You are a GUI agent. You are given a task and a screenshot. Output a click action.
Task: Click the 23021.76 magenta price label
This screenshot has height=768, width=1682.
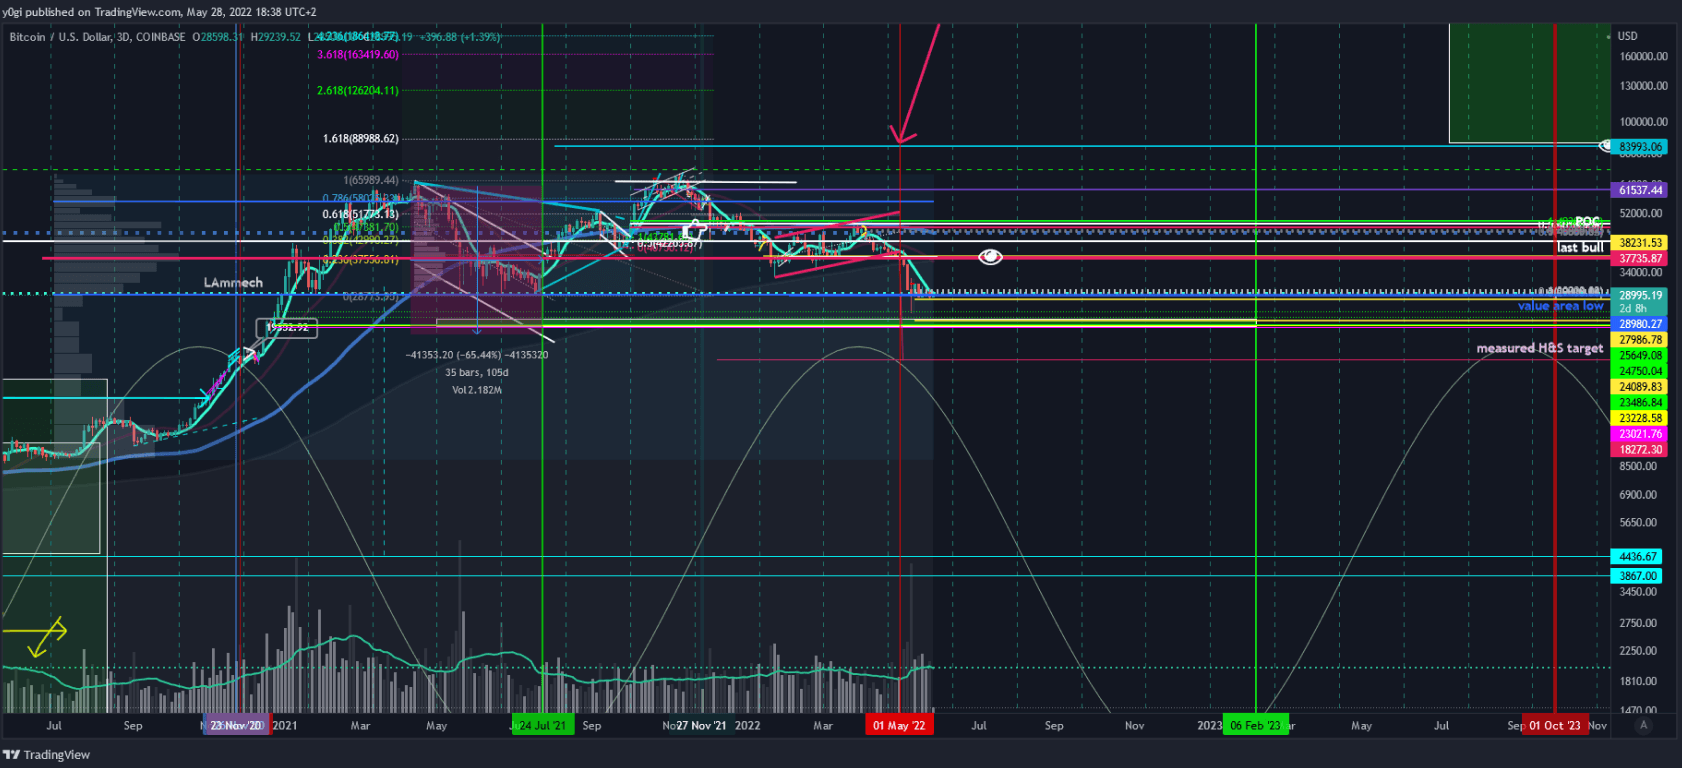click(1640, 434)
